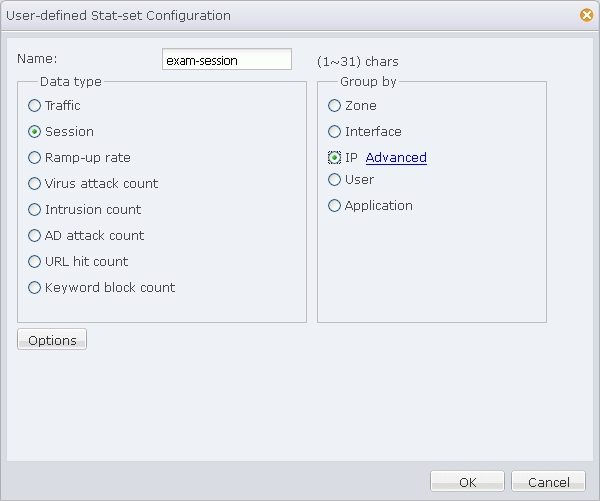Screen dimensions: 600x501
Task: Click the Options button
Action: (52, 340)
